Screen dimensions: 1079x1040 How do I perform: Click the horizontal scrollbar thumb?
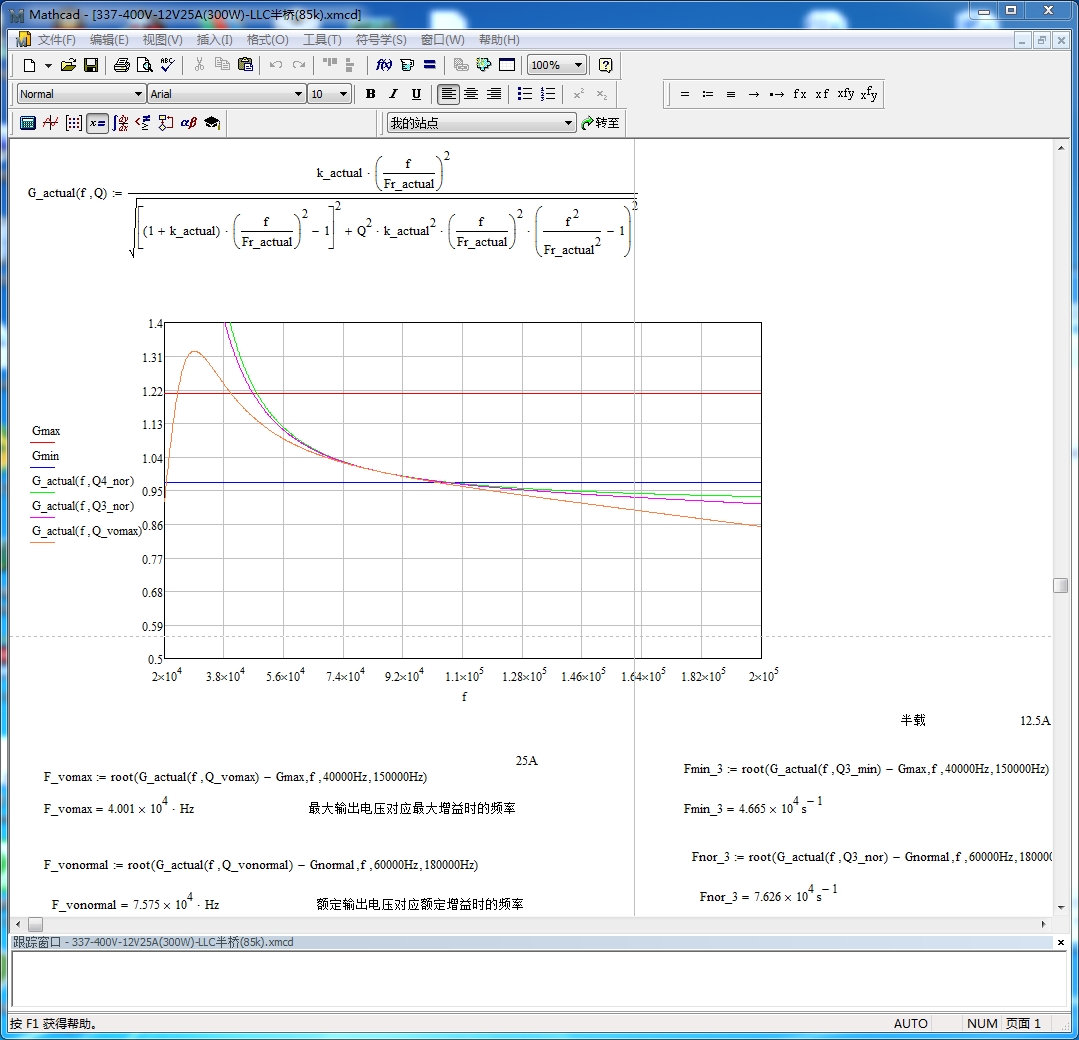[x=36, y=924]
